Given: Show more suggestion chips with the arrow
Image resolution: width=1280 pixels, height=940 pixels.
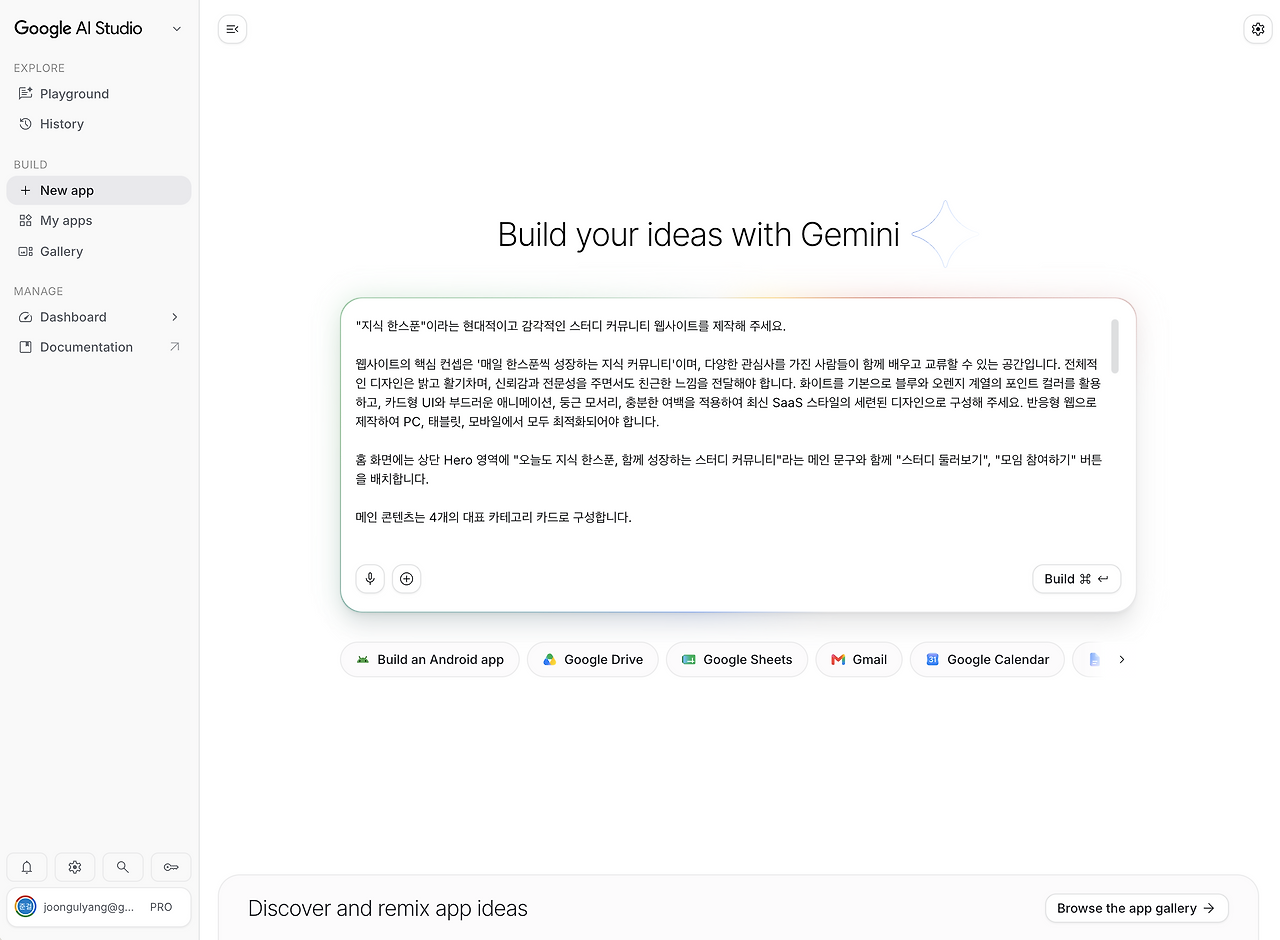Looking at the screenshot, I should click(1122, 660).
